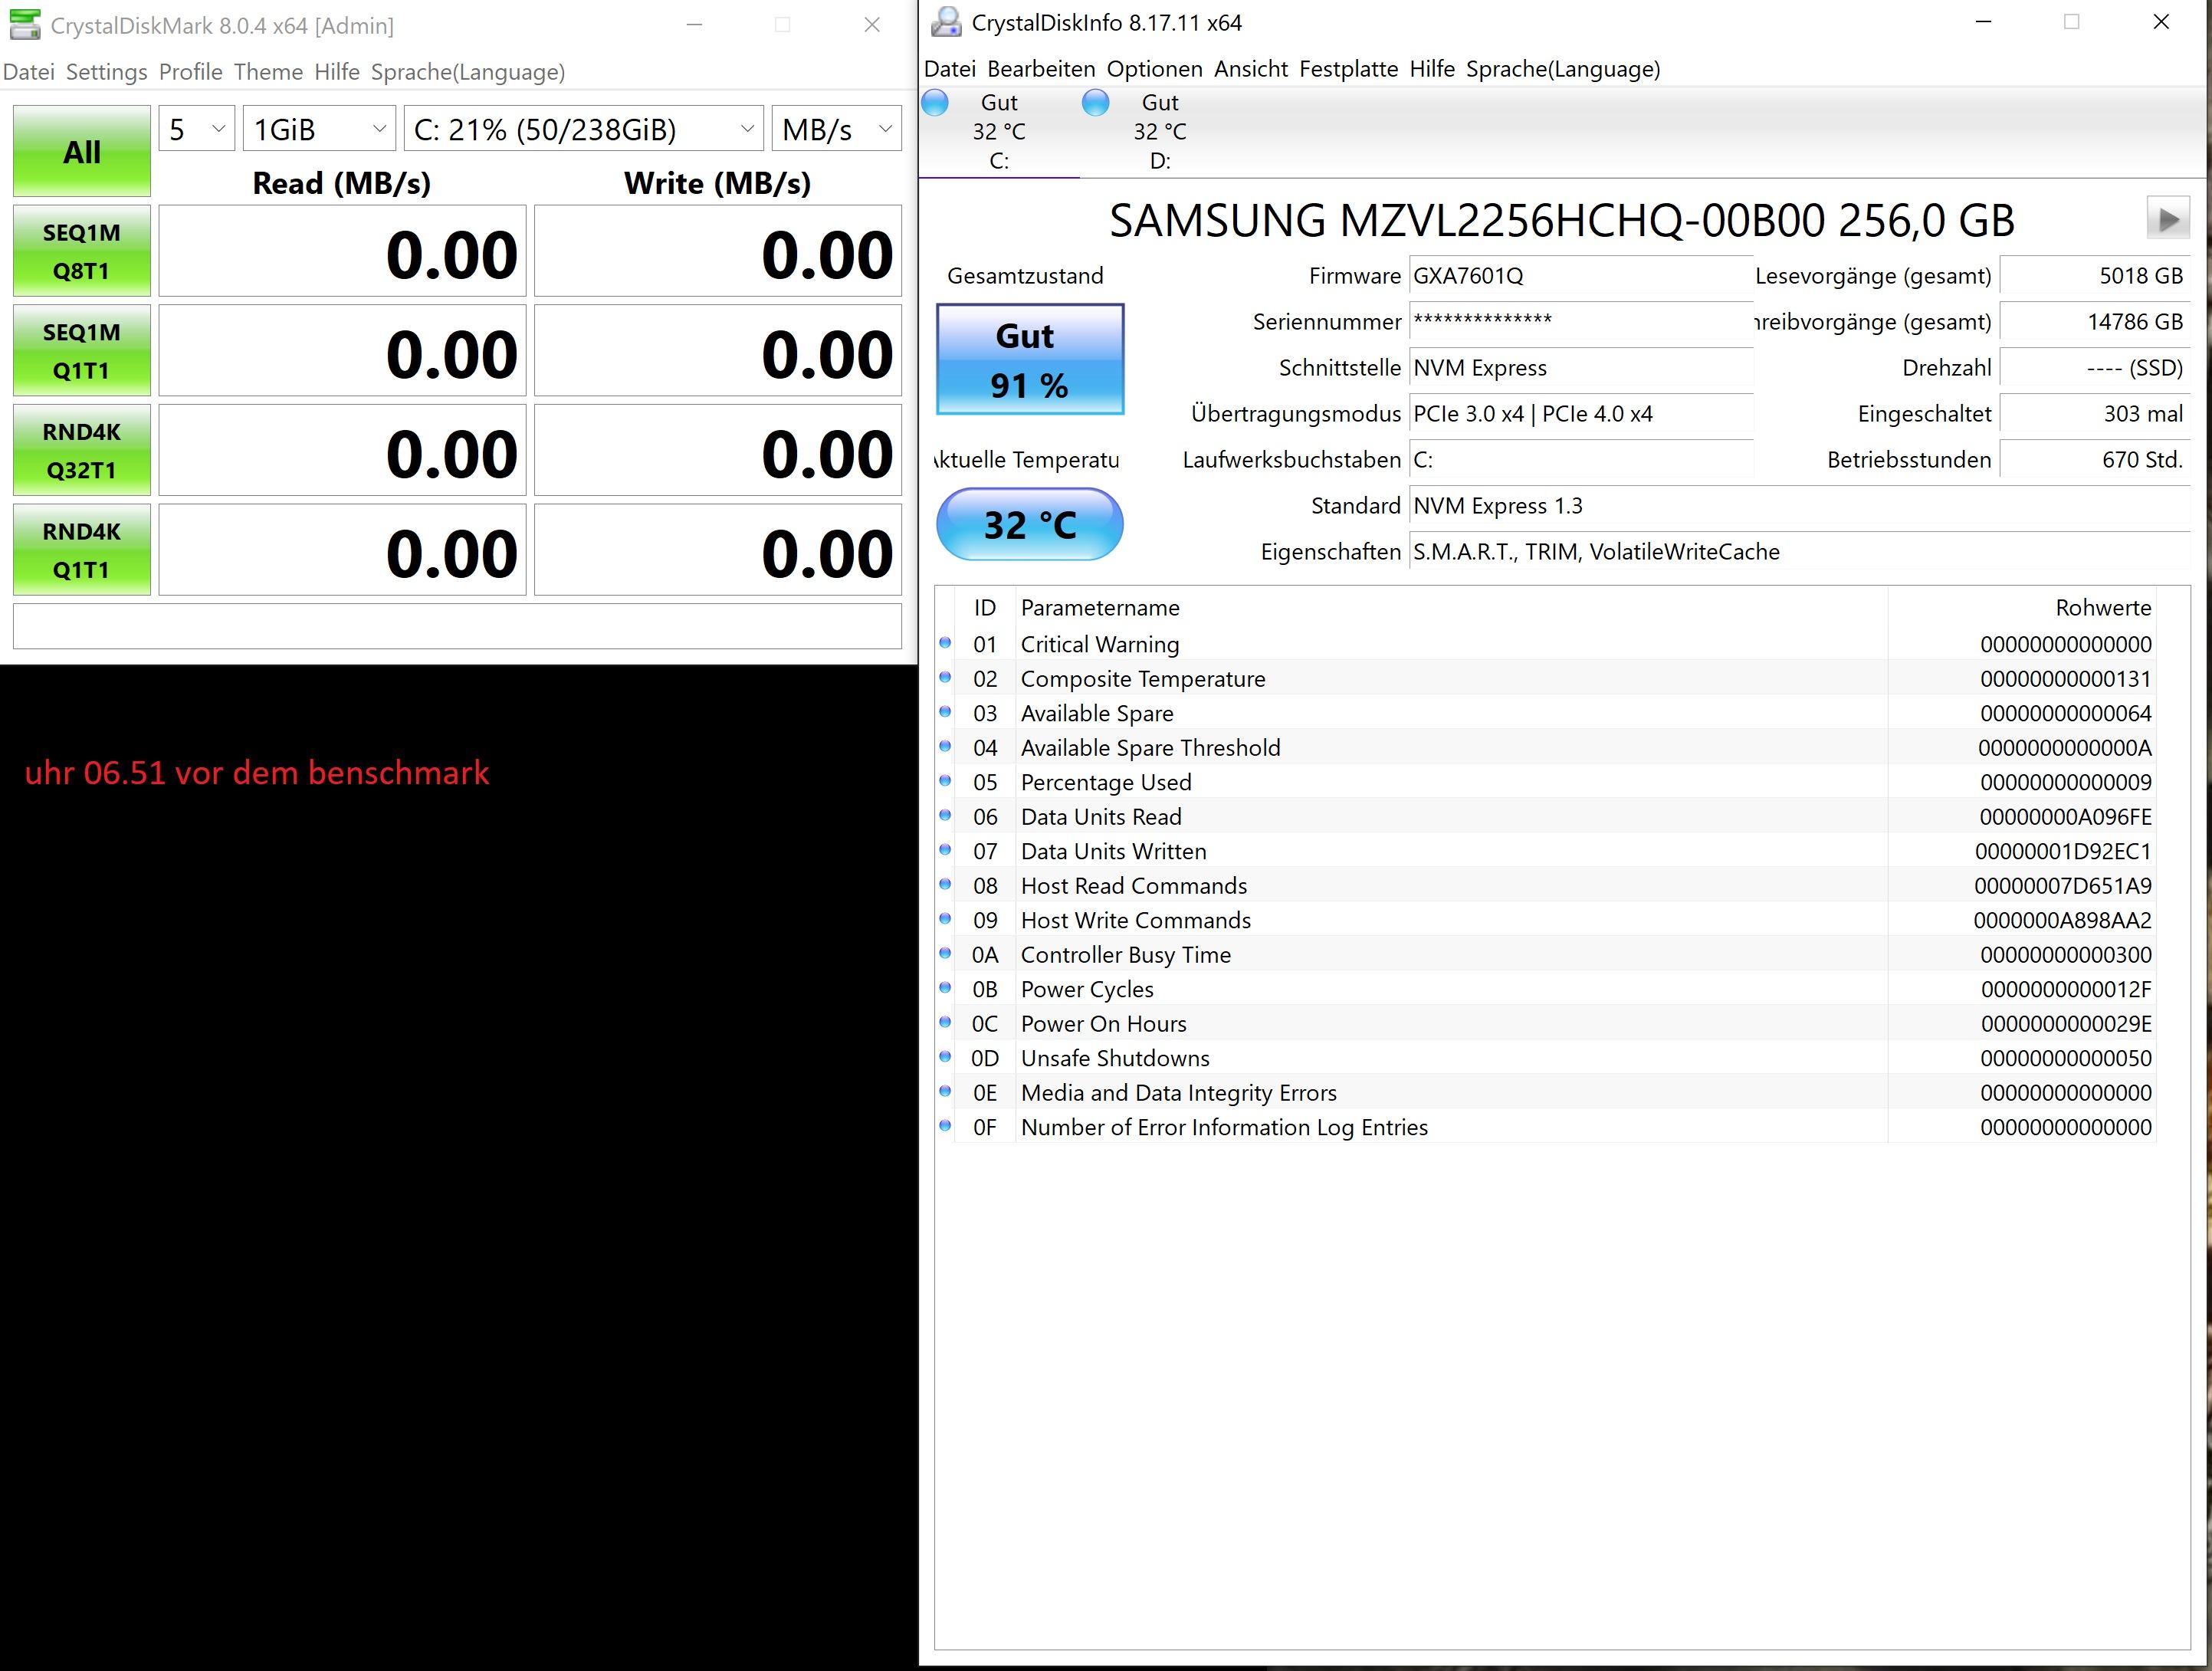The height and width of the screenshot is (1671, 2212).
Task: Open Festplatte menu in CrystalDiskInfo
Action: coord(1349,69)
